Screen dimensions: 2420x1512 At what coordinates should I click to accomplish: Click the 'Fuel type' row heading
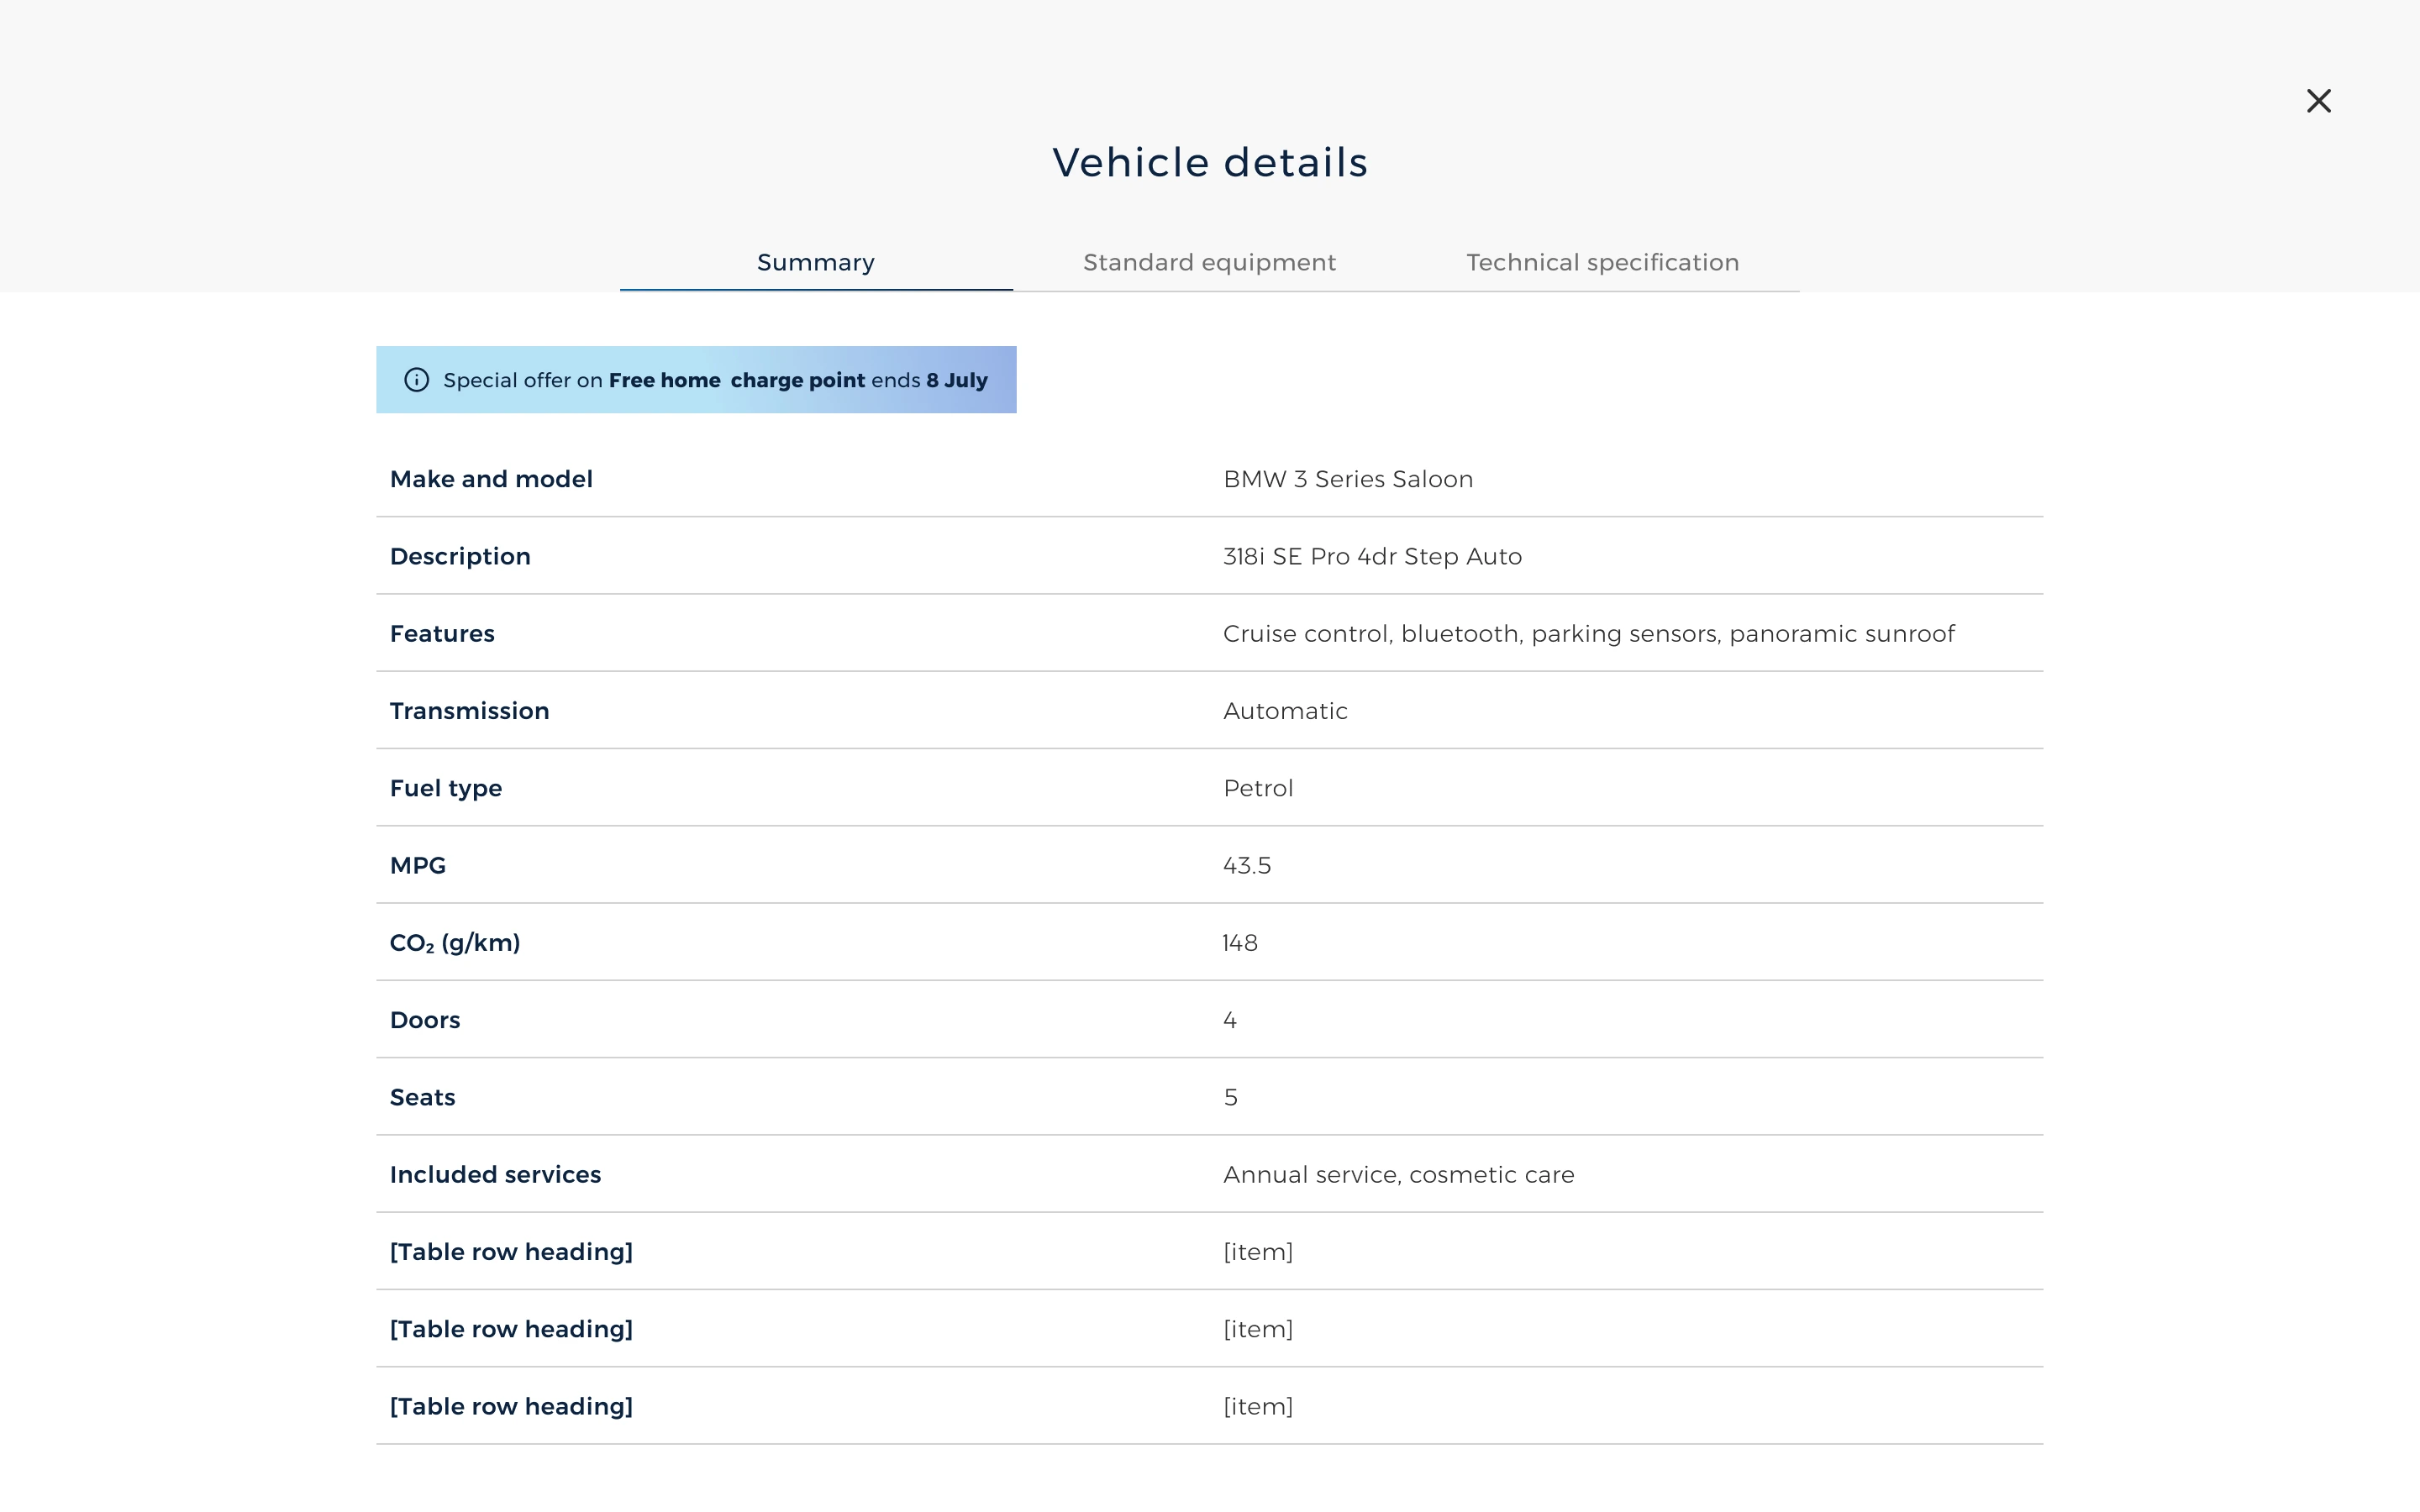pyautogui.click(x=446, y=789)
